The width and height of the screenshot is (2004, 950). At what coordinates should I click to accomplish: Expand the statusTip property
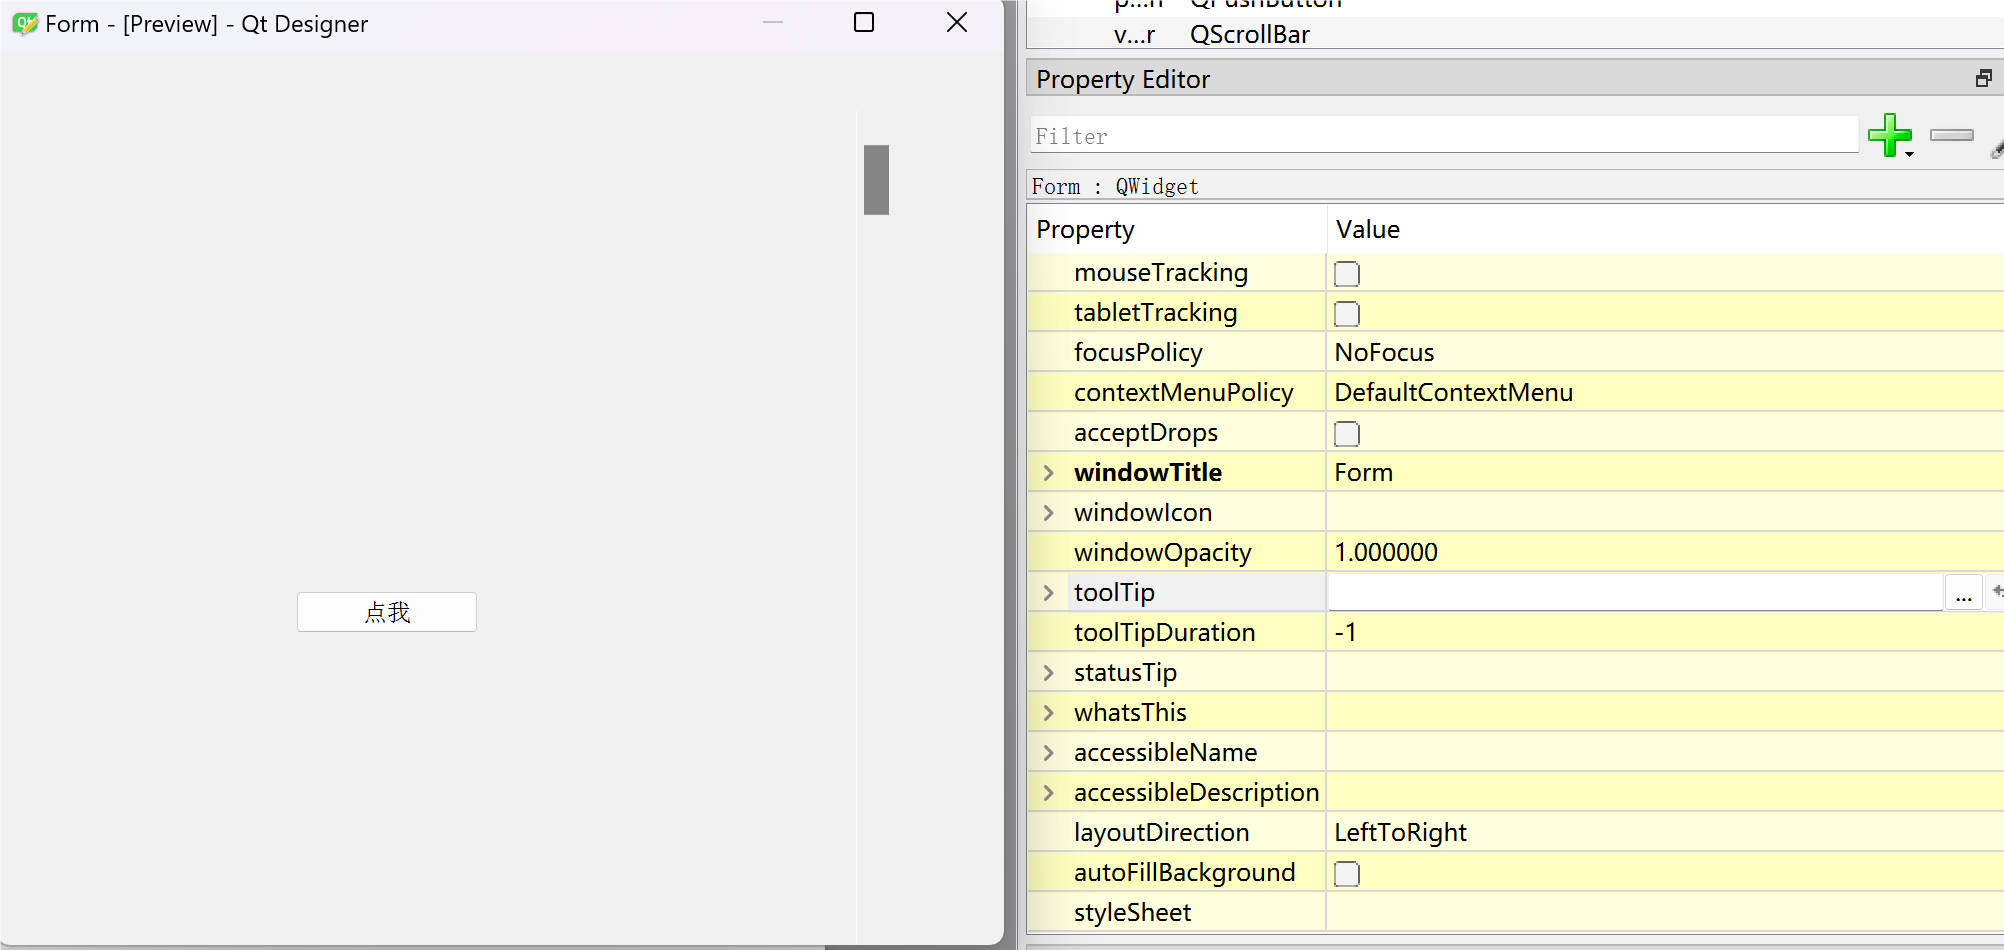click(1048, 673)
